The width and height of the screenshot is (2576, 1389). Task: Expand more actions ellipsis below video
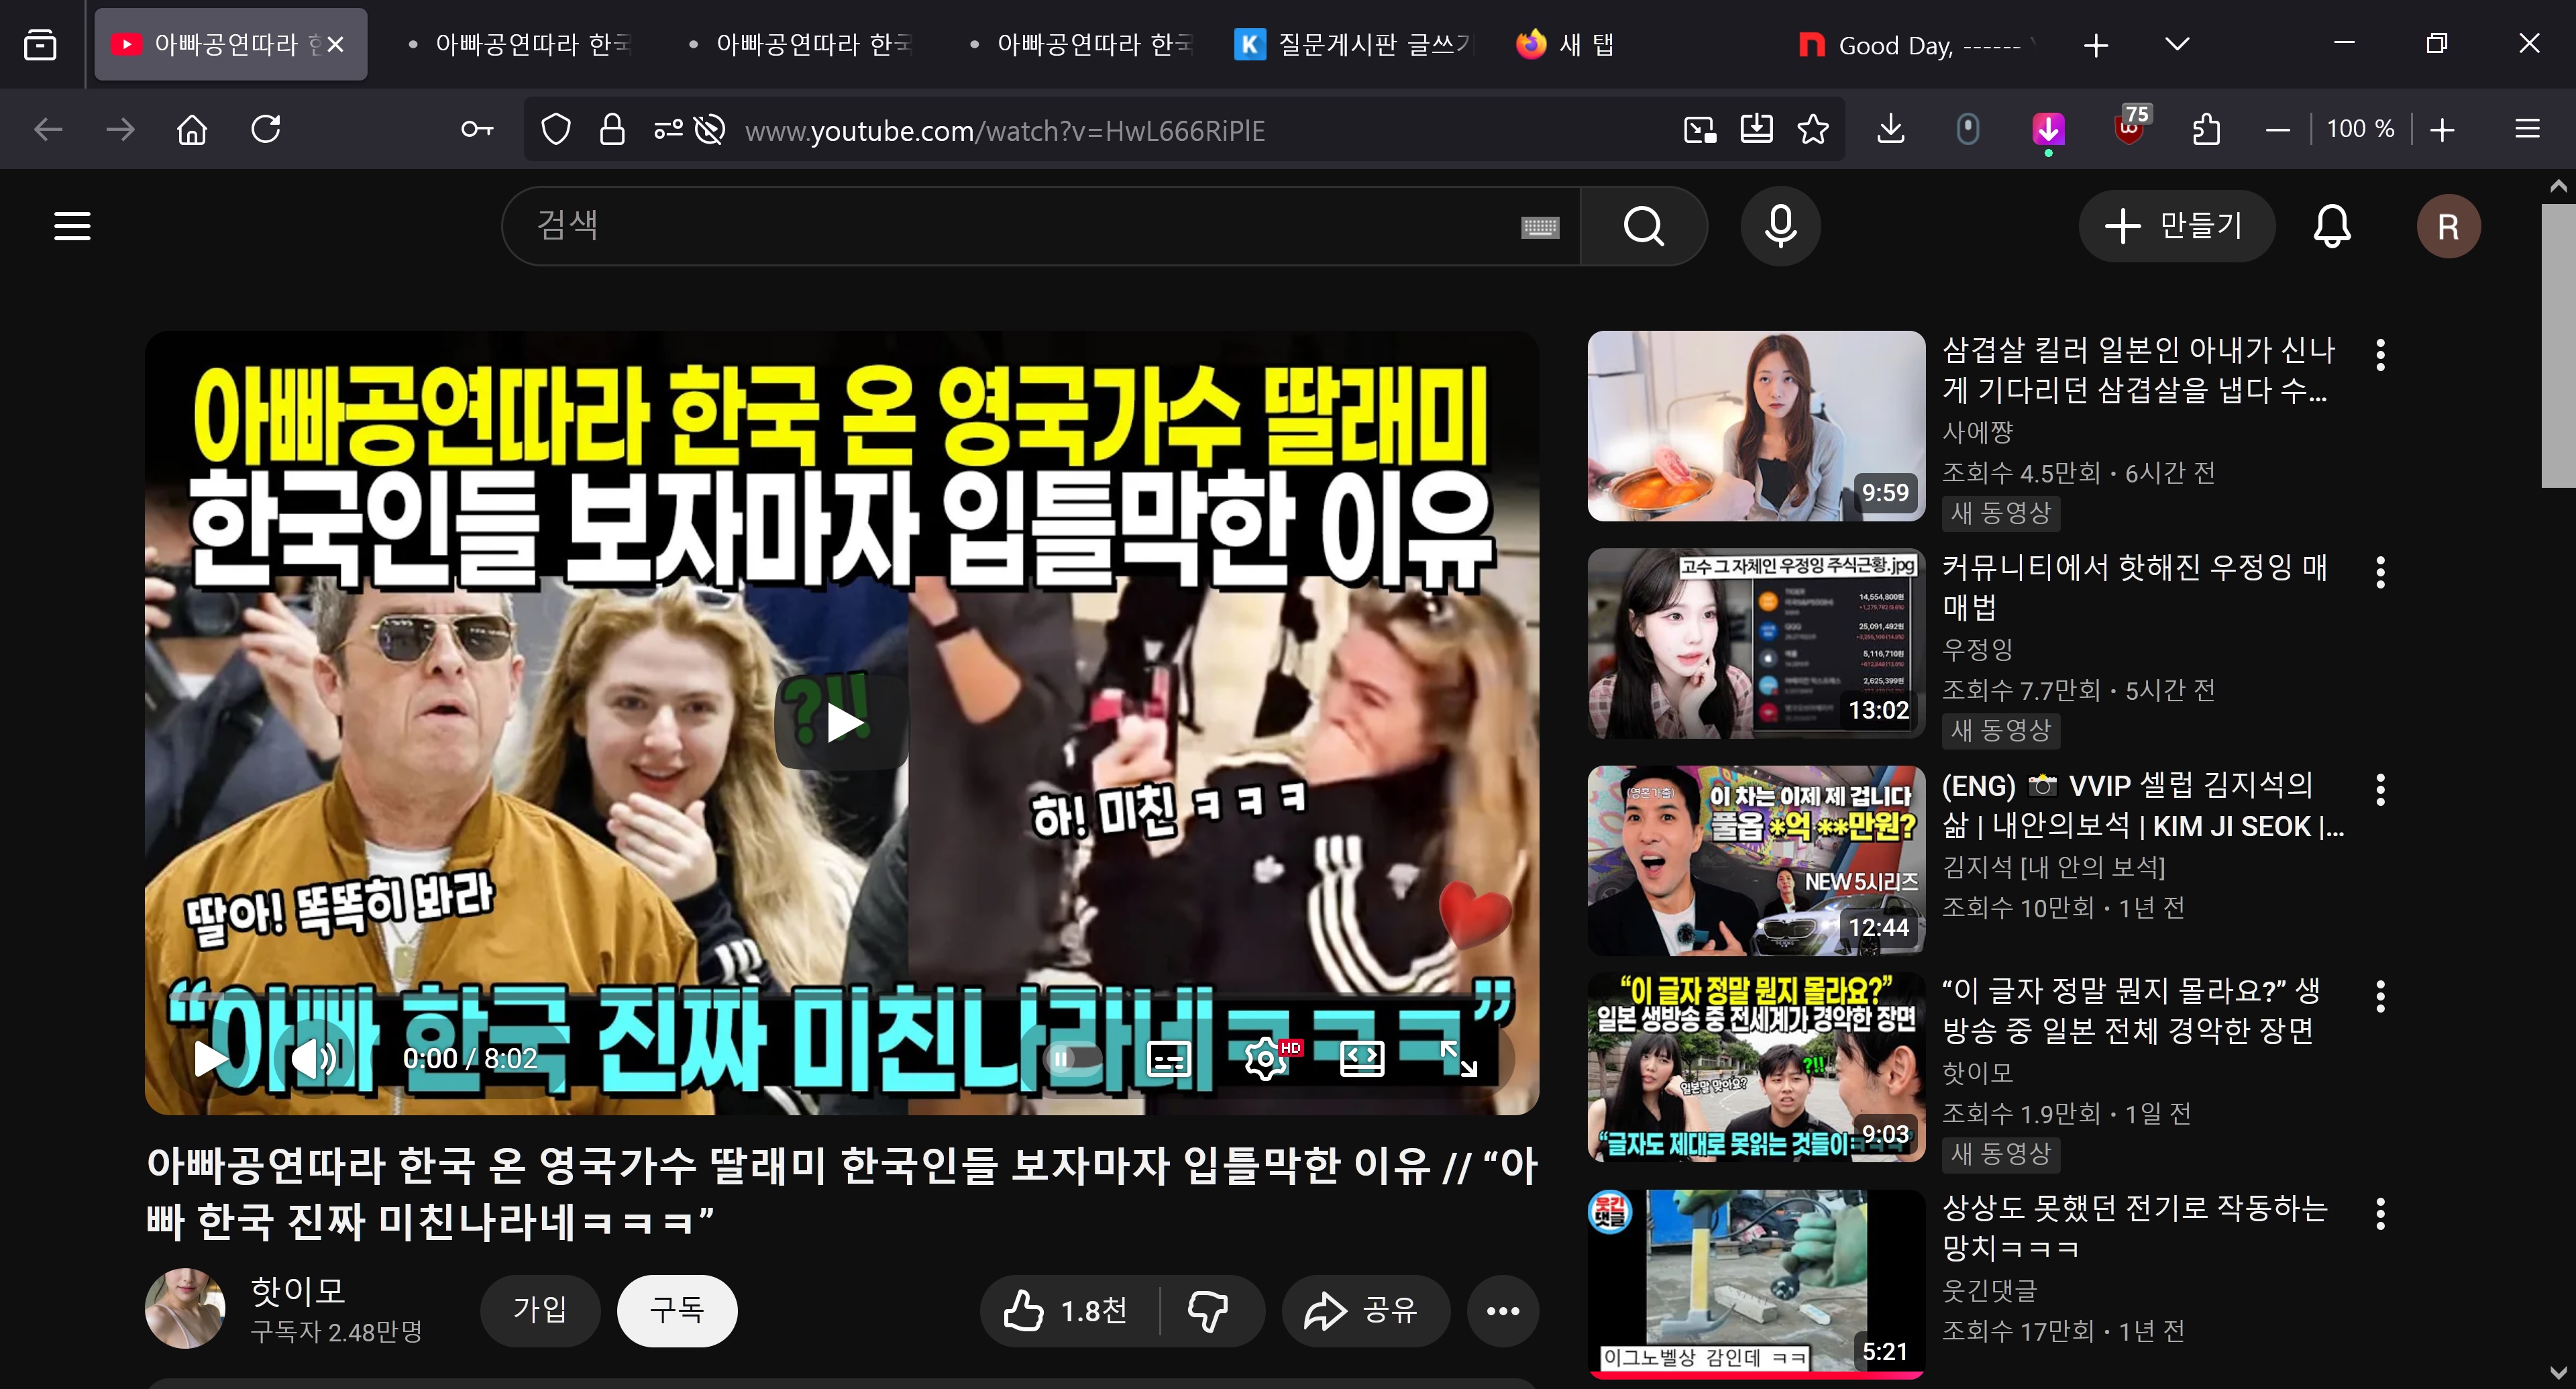tap(1502, 1310)
